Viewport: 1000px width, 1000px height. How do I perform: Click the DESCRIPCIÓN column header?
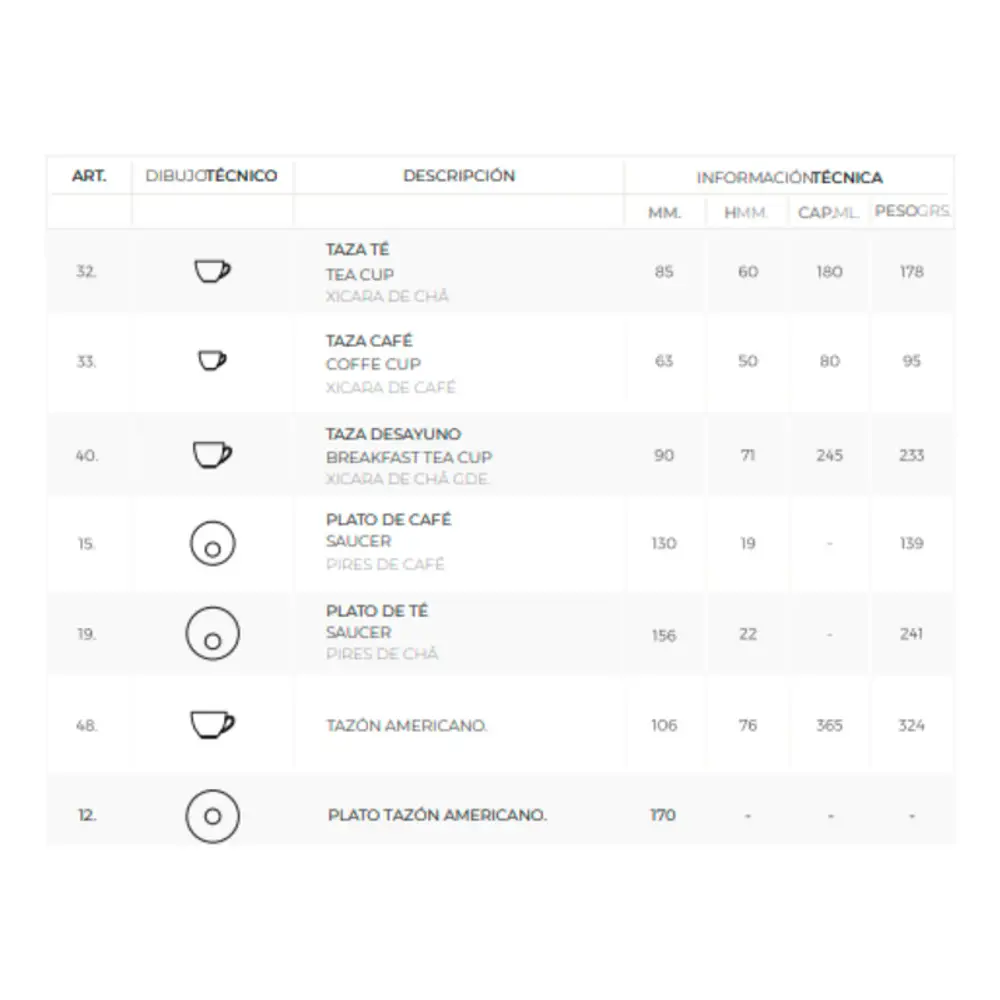click(459, 176)
